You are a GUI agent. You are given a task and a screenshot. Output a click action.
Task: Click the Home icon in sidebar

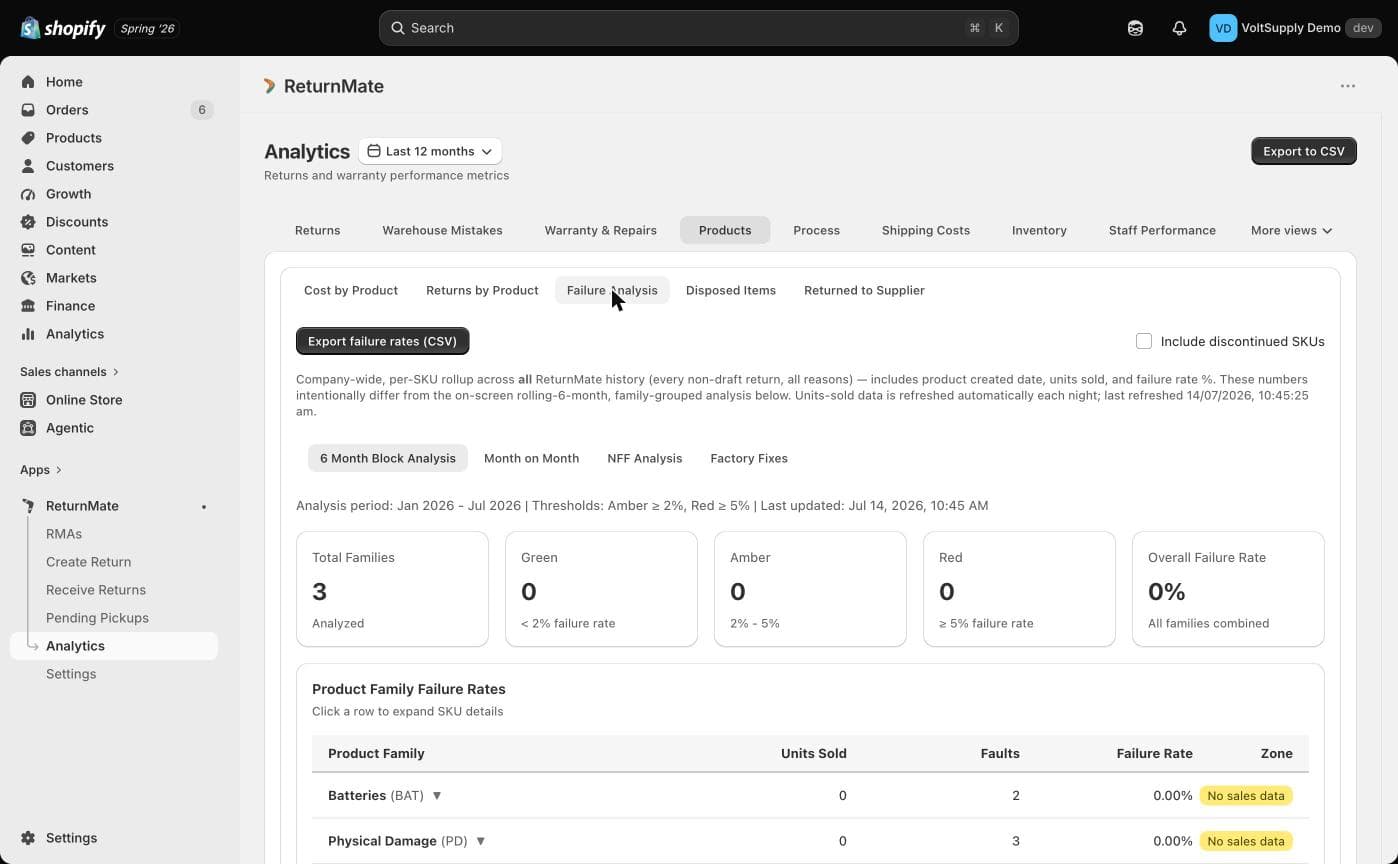pos(28,82)
